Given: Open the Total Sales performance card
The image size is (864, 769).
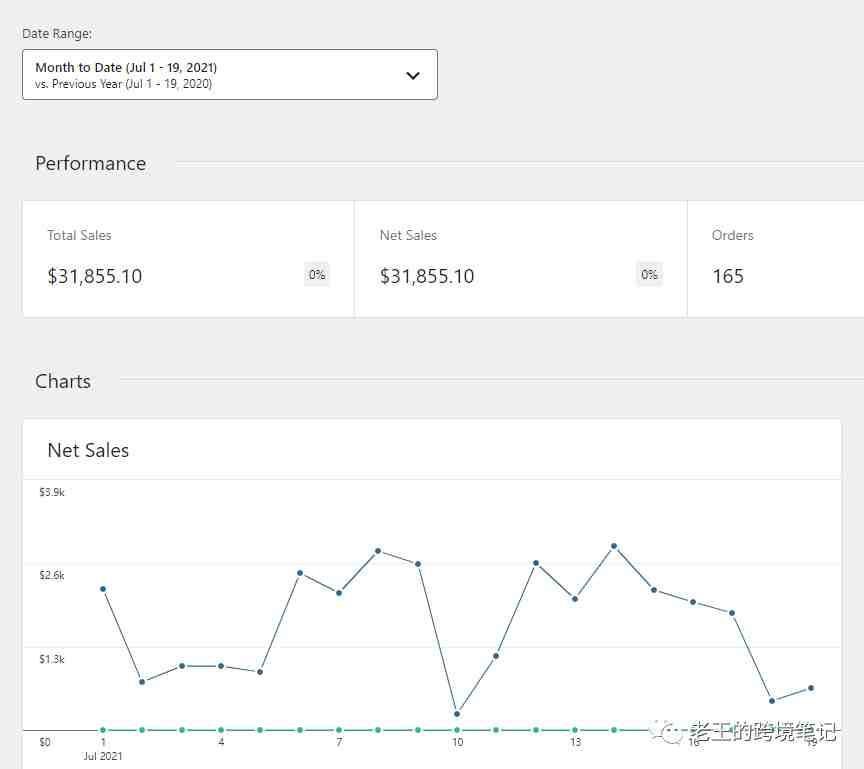Looking at the screenshot, I should 188,259.
